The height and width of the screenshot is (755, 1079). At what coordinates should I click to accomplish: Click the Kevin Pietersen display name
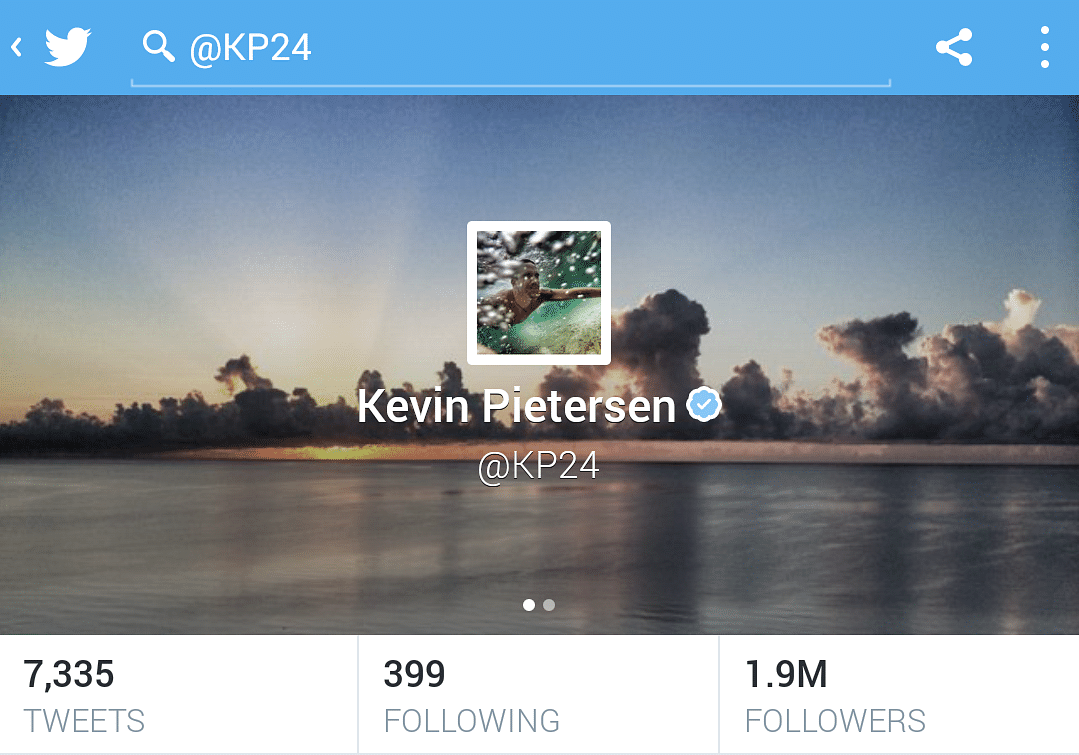pyautogui.click(x=516, y=405)
